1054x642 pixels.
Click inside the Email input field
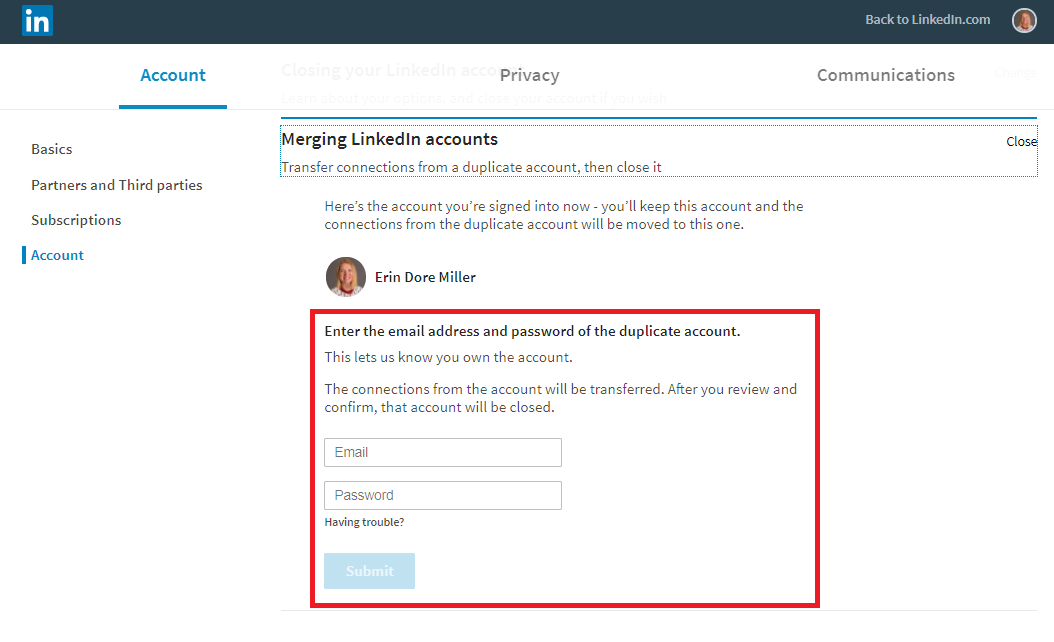[x=442, y=452]
